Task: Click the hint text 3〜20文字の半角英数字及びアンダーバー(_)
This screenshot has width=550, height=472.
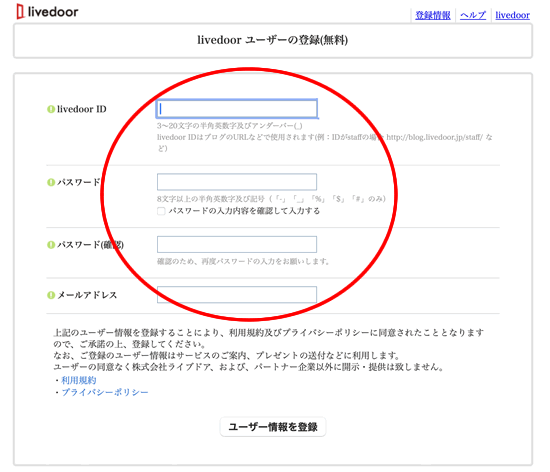Action: point(230,126)
